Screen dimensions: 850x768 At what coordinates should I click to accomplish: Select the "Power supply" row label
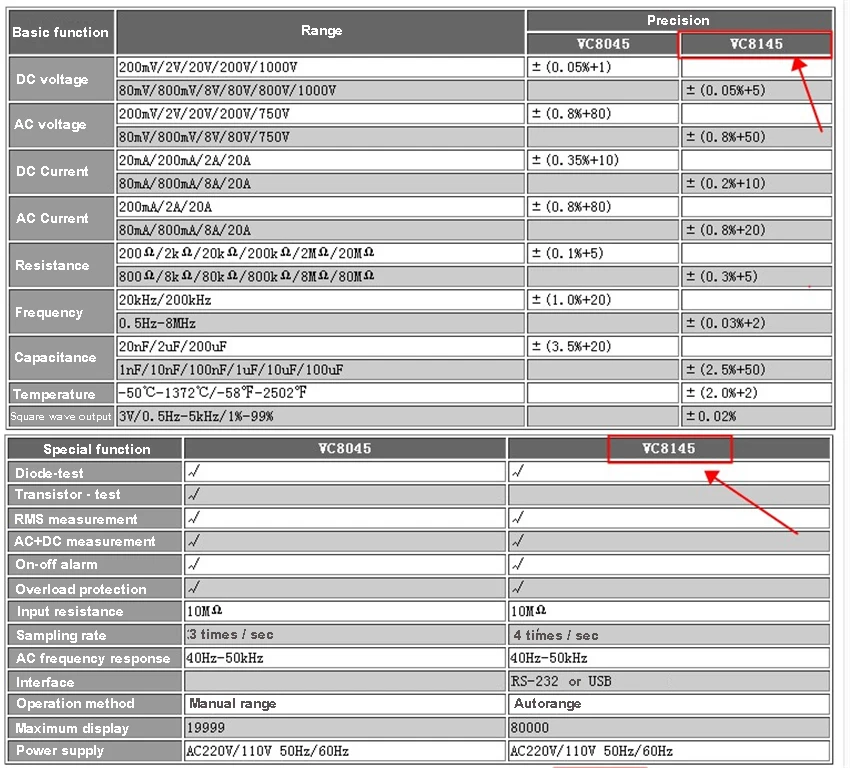pos(95,751)
